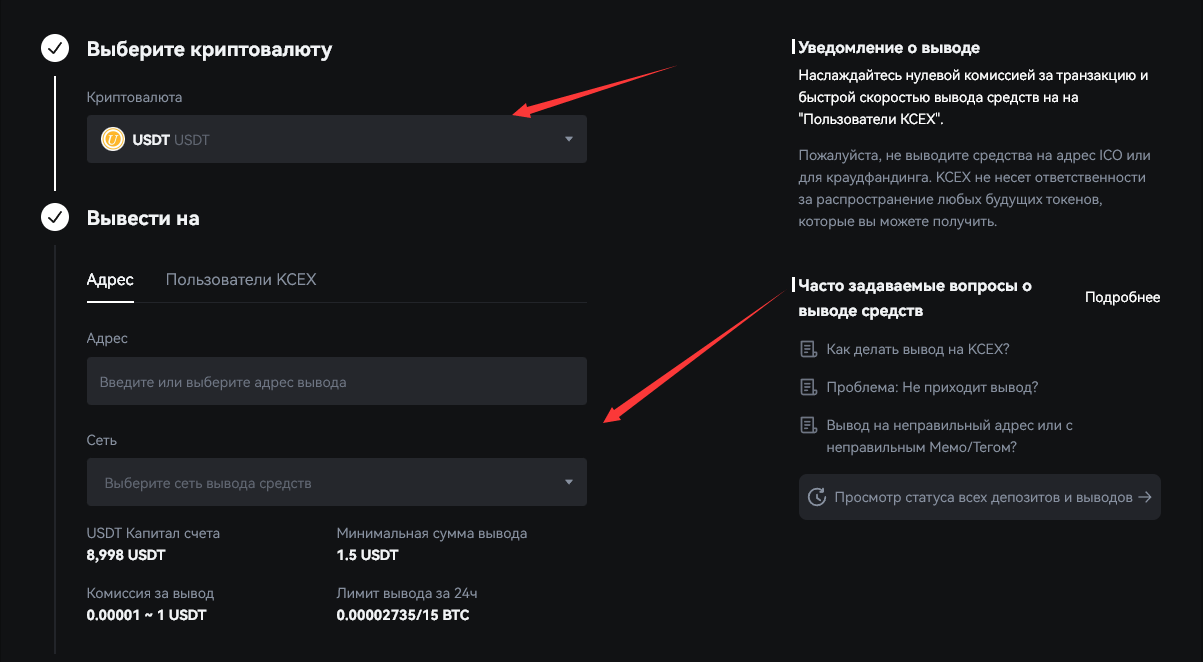Click the checkmark icon beside Вывести на
1203x662 pixels.
pyautogui.click(x=55, y=217)
